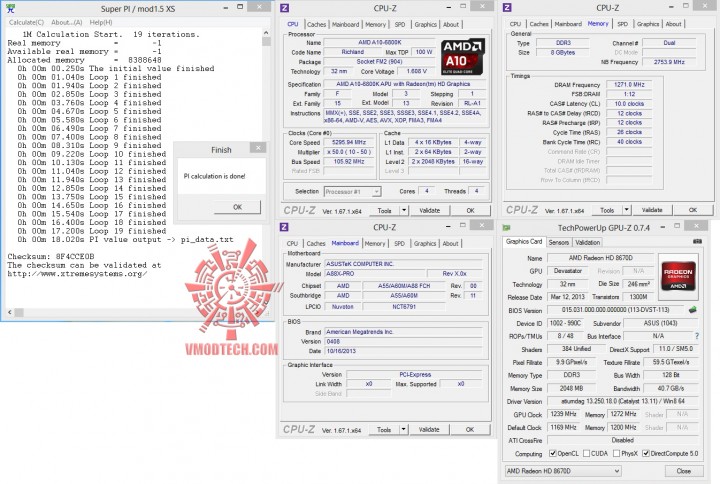The height and width of the screenshot is (484, 720).
Task: Click Validate in the CPU-tab CPU-Z window
Action: 429,210
